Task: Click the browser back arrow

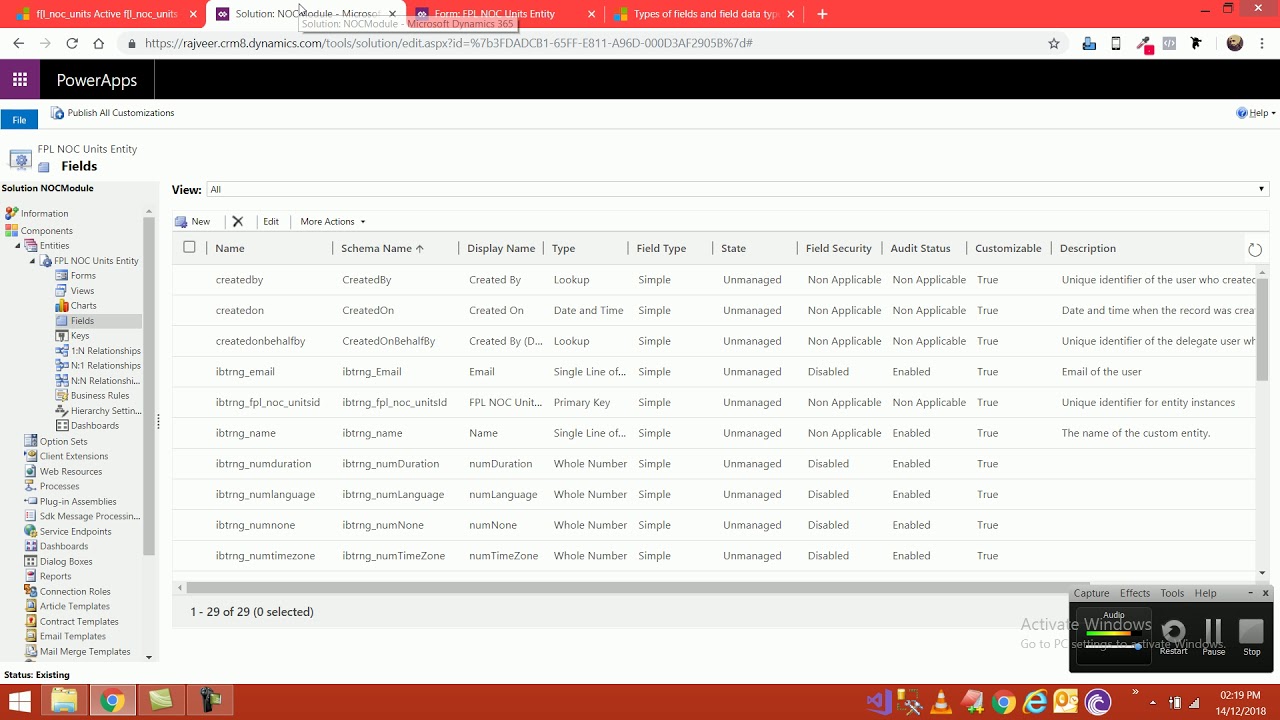Action: click(x=18, y=43)
